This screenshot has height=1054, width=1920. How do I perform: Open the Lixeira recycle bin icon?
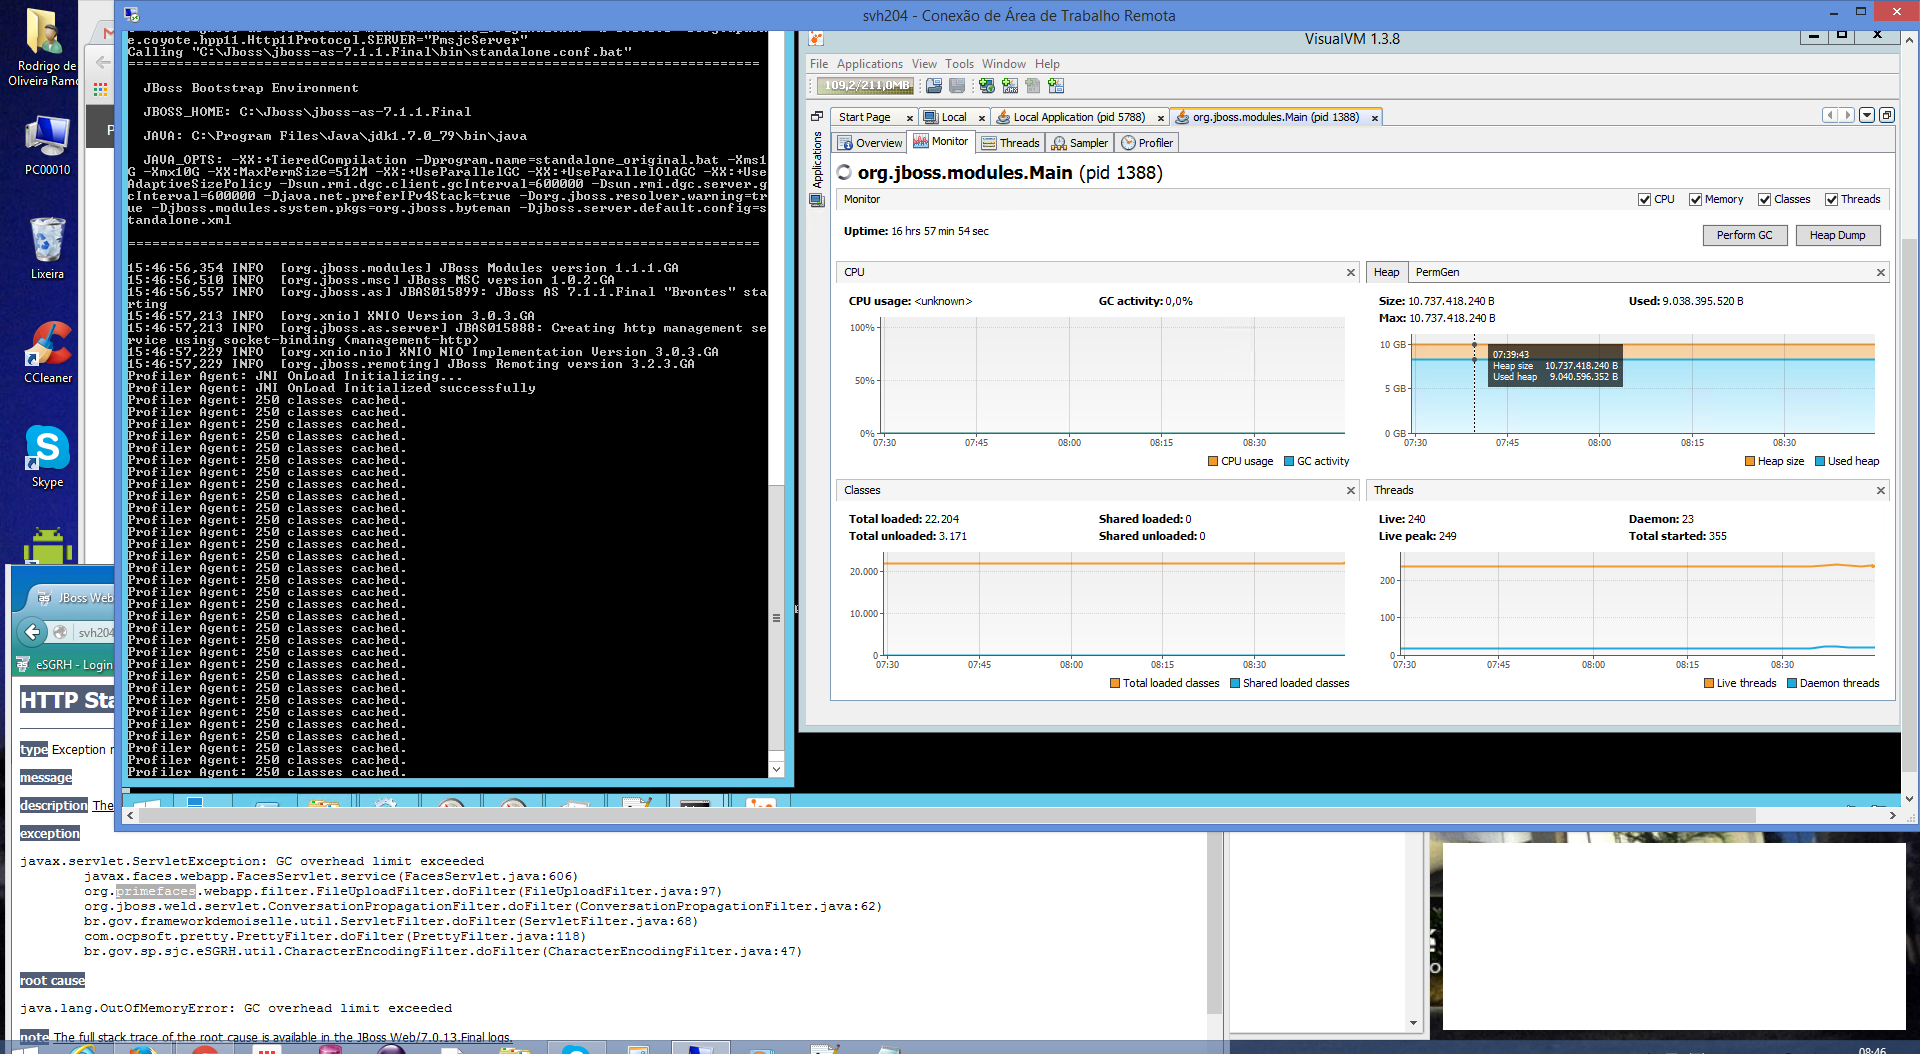tap(47, 248)
